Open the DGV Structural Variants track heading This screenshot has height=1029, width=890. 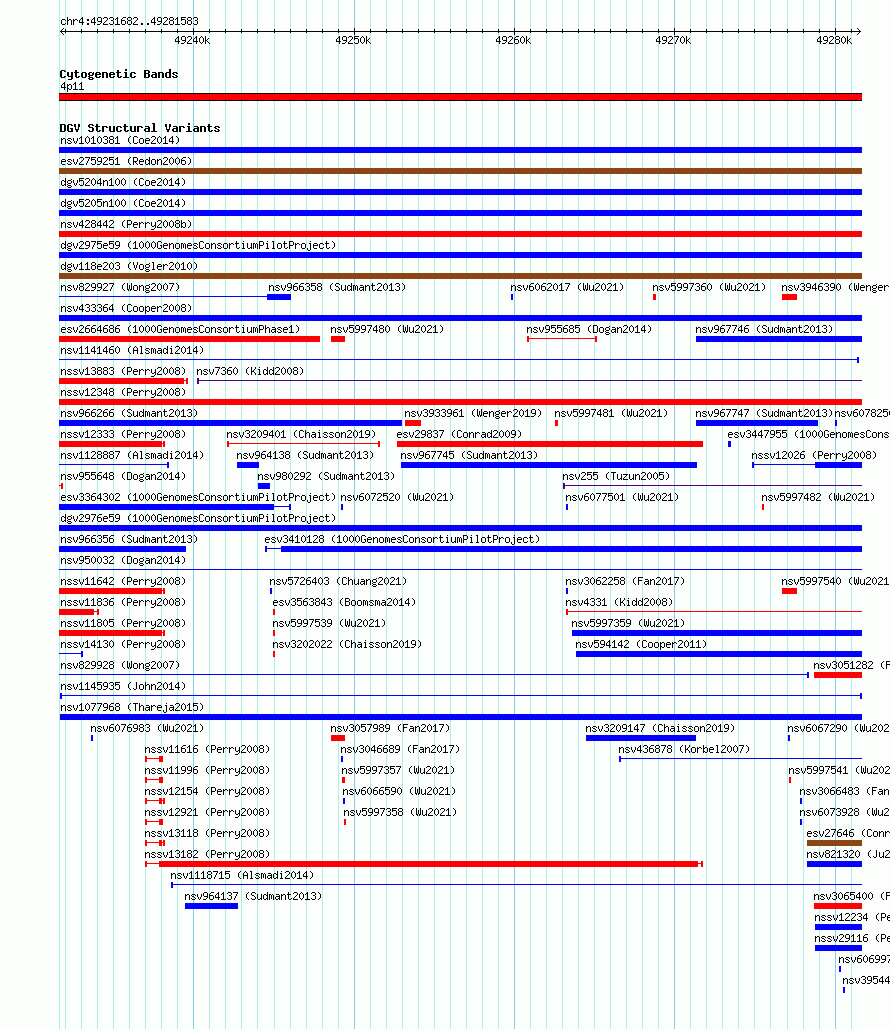click(140, 128)
